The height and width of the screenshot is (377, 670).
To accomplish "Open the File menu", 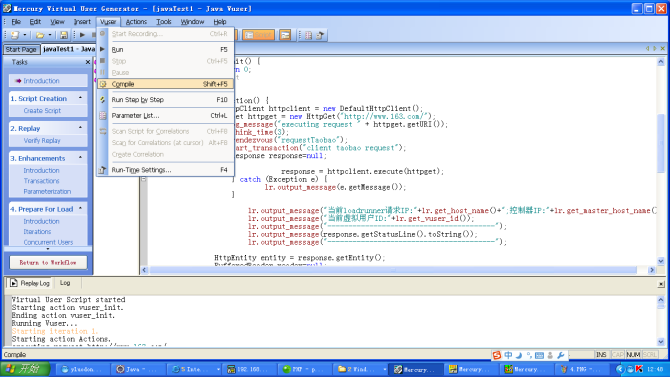I will (x=16, y=21).
